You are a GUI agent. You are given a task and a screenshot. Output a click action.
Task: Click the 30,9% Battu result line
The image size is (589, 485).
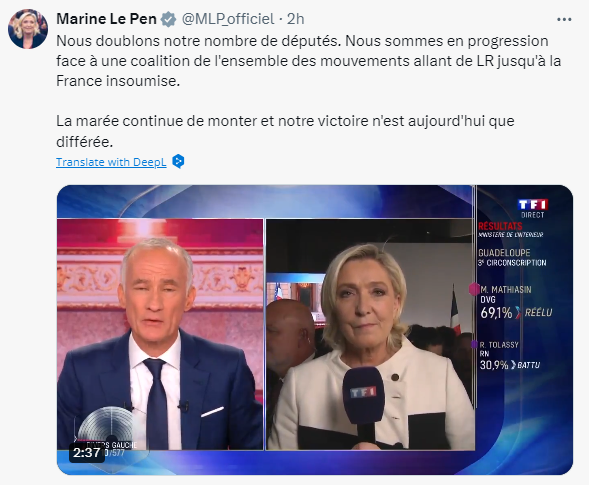click(510, 365)
